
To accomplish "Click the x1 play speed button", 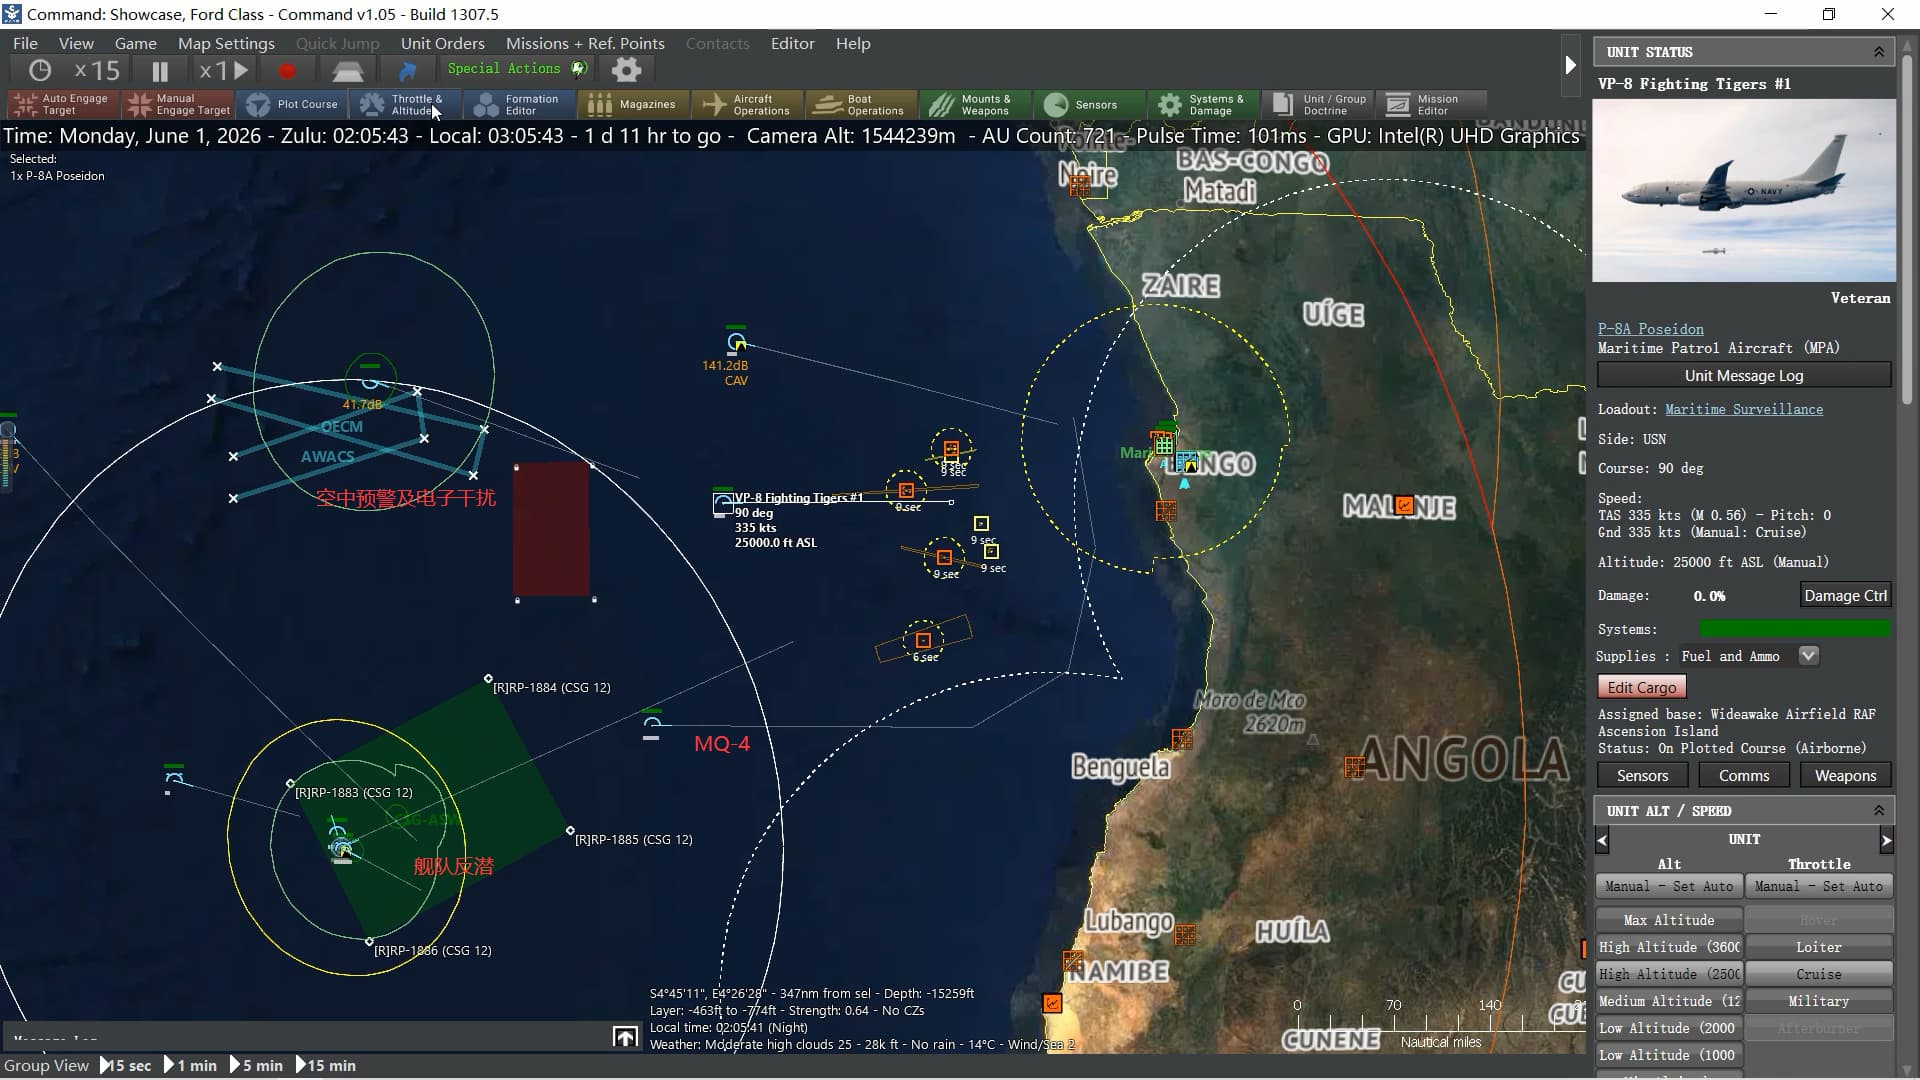I will click(x=224, y=71).
